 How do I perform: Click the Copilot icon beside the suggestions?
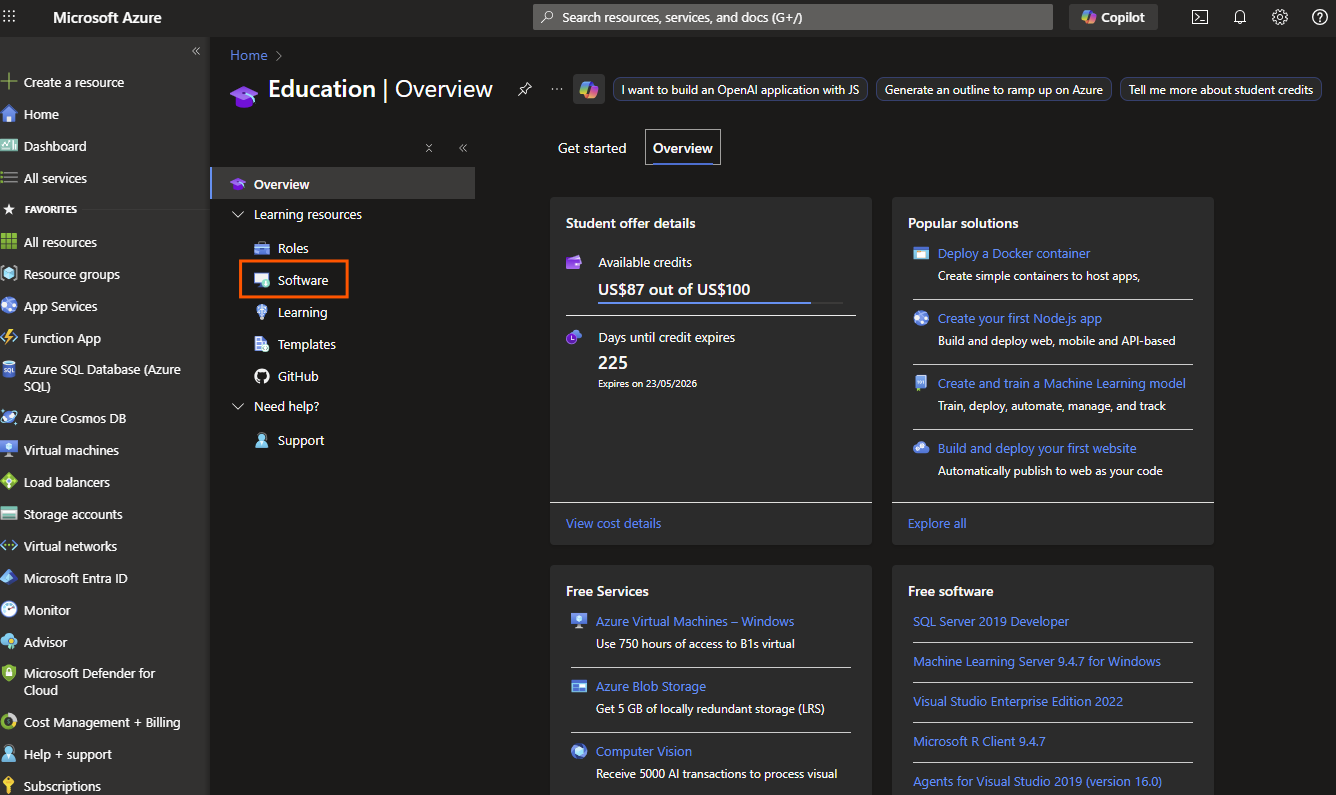click(x=589, y=89)
